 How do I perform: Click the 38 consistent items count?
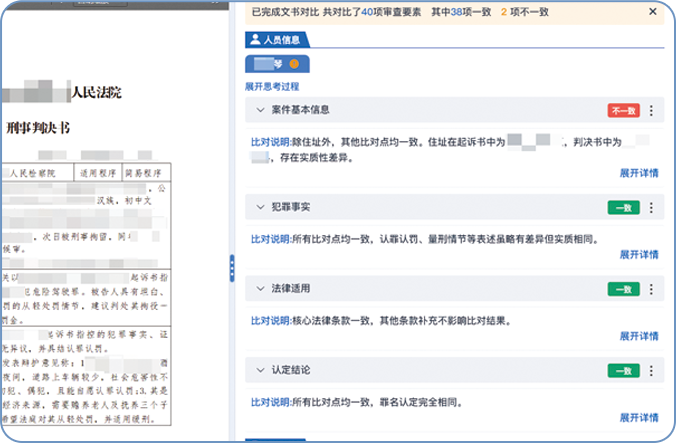[456, 12]
